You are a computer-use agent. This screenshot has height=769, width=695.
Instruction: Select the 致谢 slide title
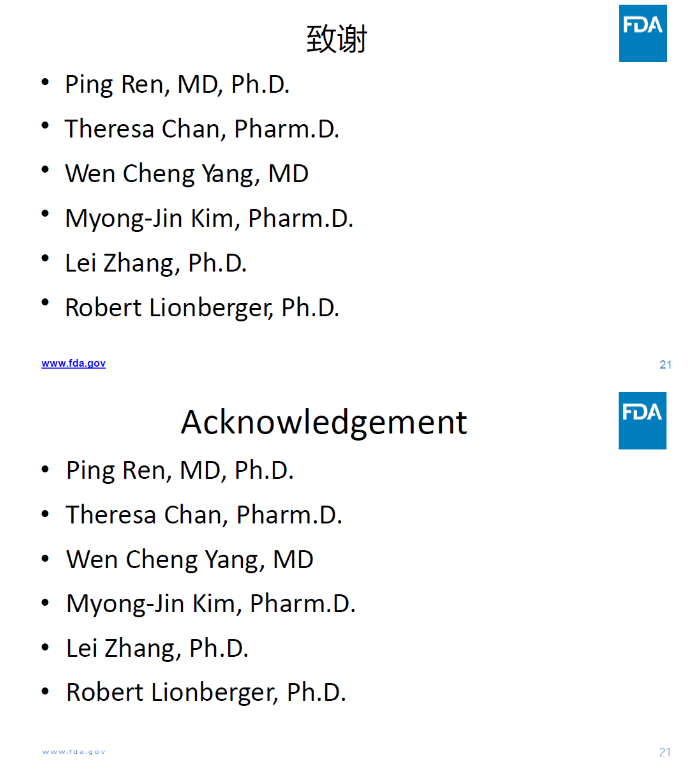[x=337, y=39]
